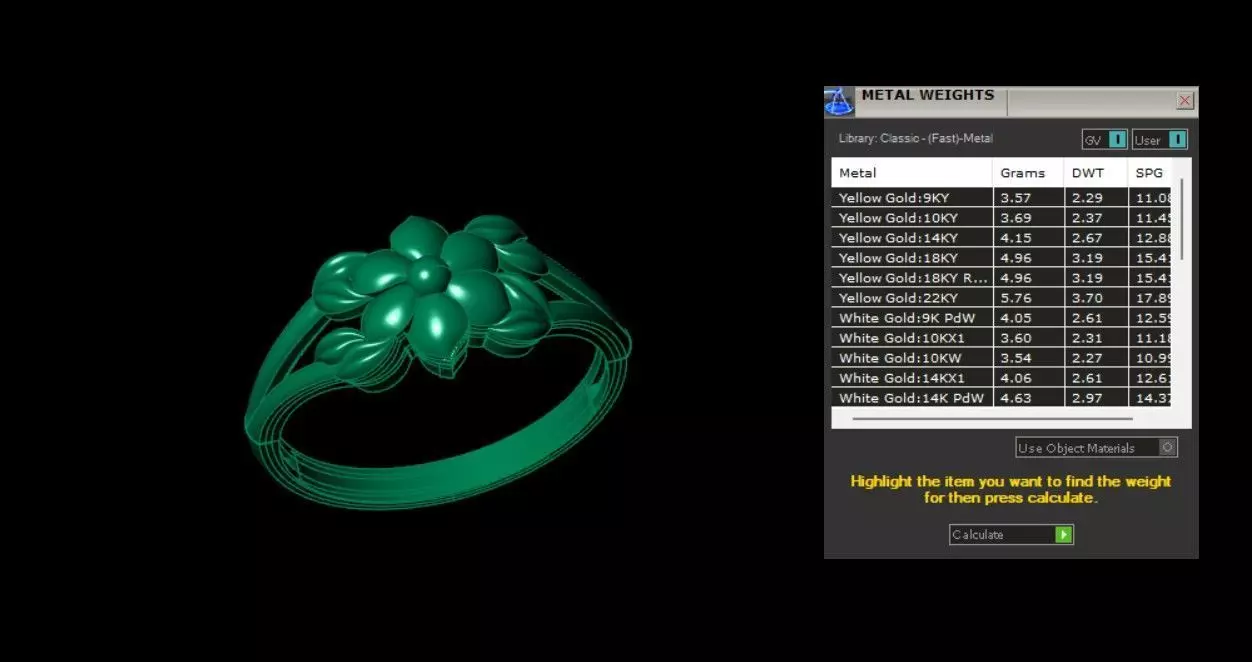This screenshot has height=662, width=1252.
Task: Click the 2.97 DWT value
Action: tap(1087, 398)
